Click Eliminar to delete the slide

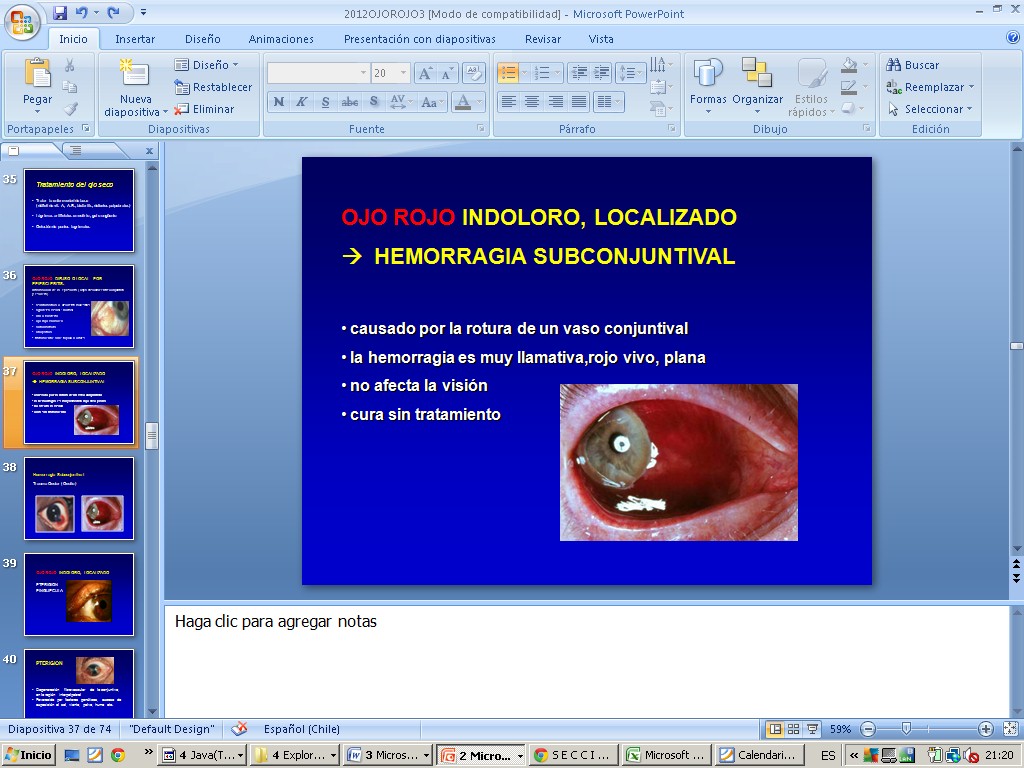[x=205, y=109]
